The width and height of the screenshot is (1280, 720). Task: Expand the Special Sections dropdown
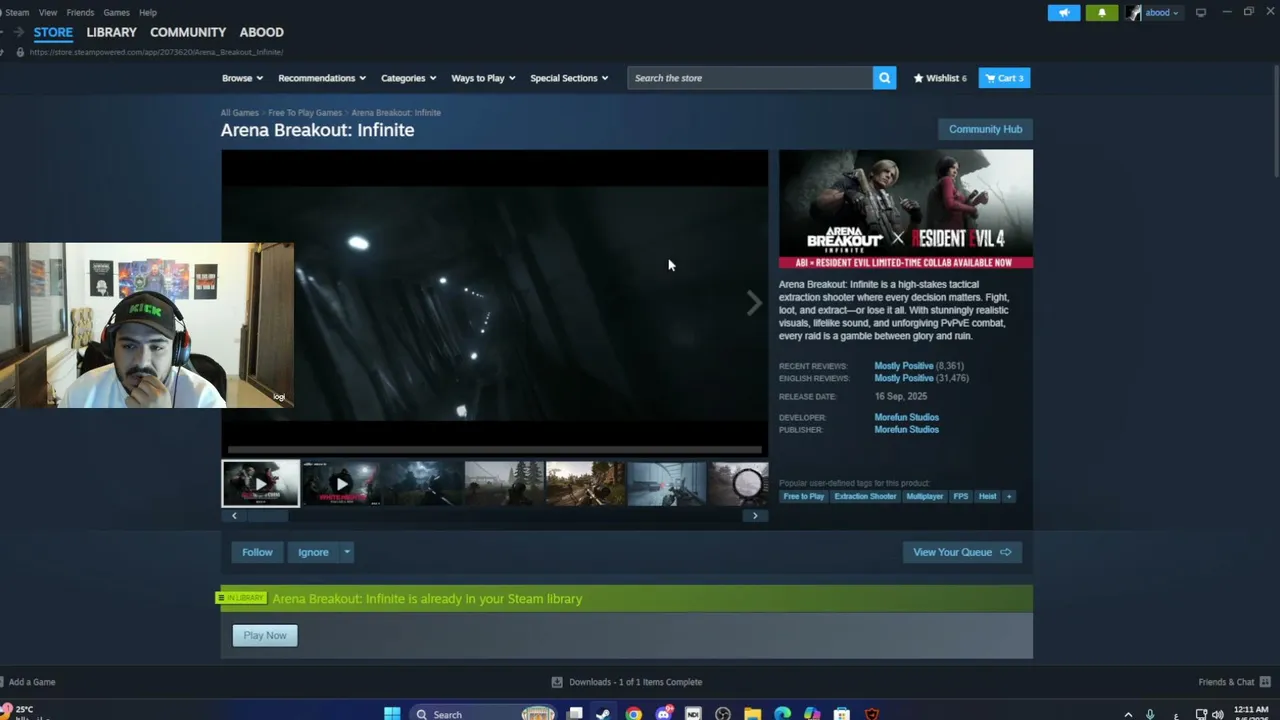pyautogui.click(x=569, y=78)
